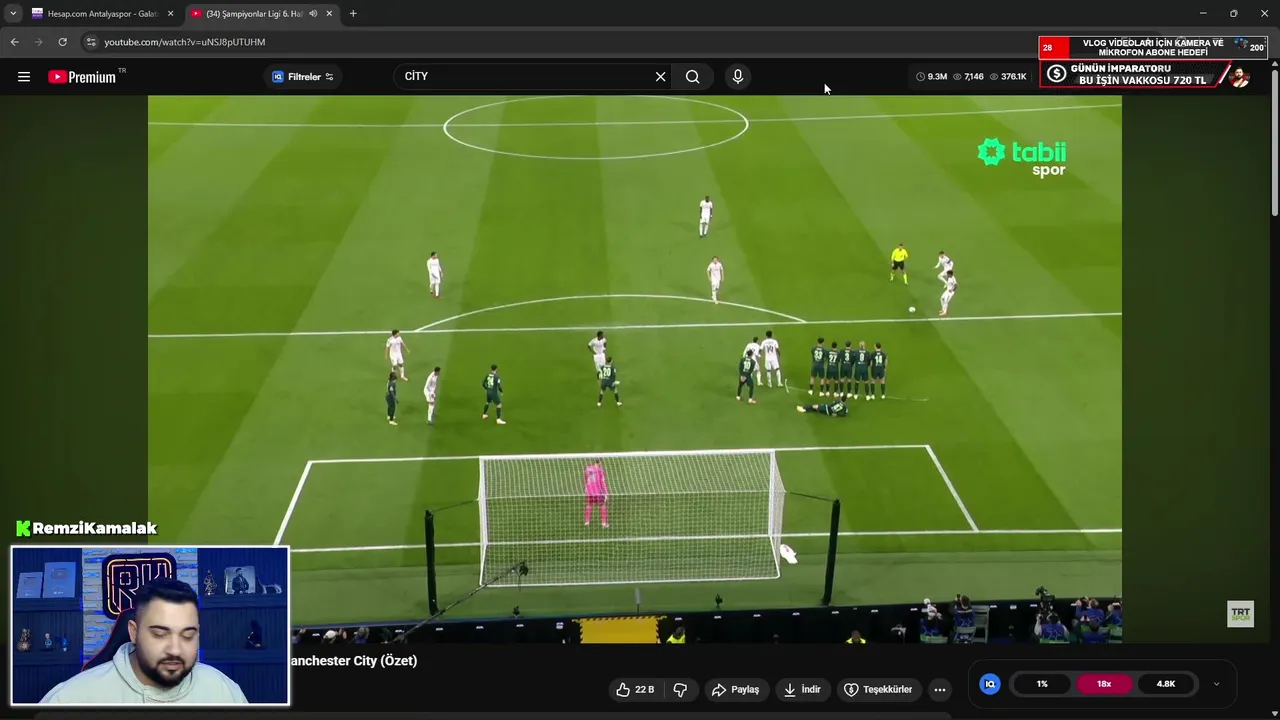Select the 4.8K stat pill
This screenshot has height=720, width=1280.
tap(1166, 684)
